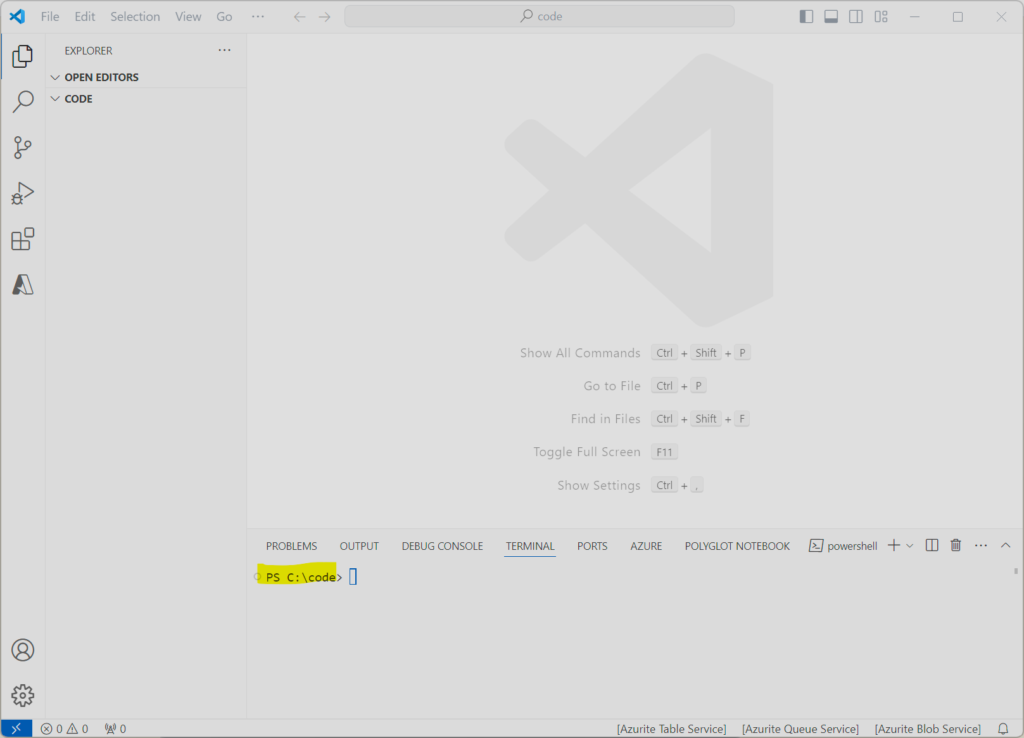This screenshot has height=738, width=1024.
Task: Switch to the DEBUG CONSOLE tab
Action: tap(442, 546)
